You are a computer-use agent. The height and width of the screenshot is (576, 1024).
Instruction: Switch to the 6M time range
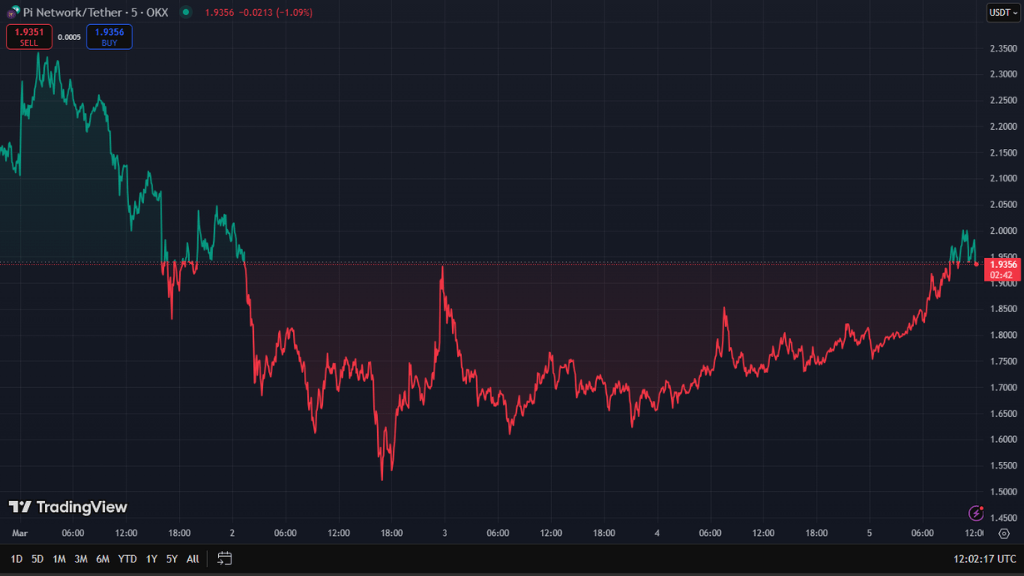tap(103, 559)
